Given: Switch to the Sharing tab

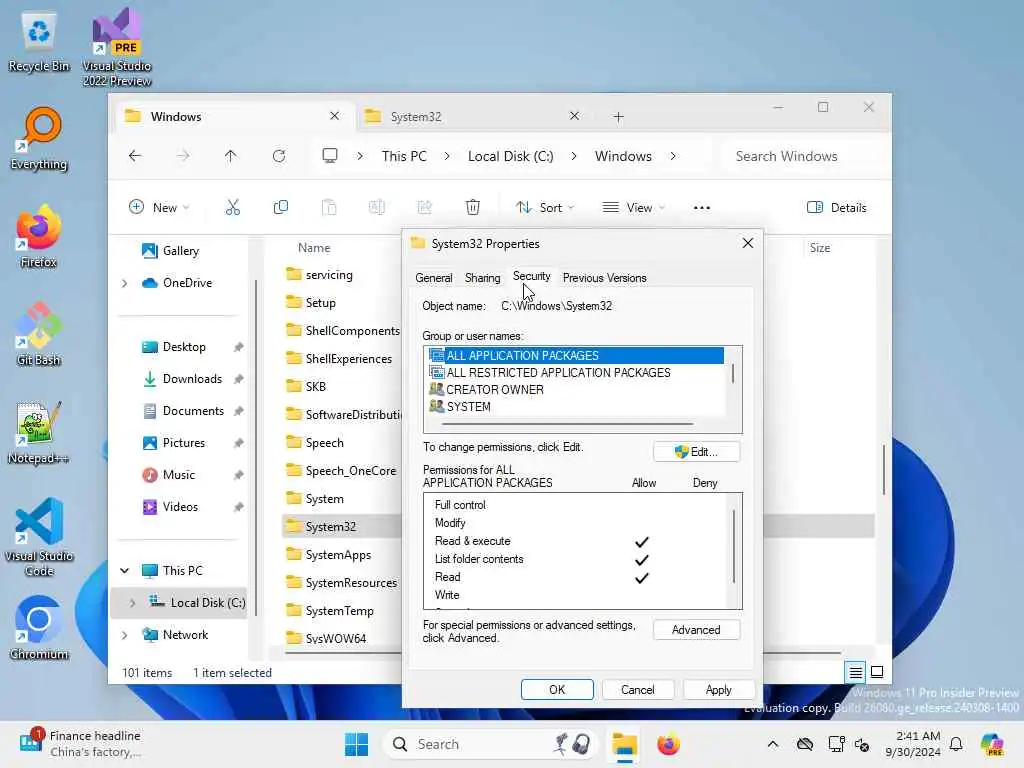Looking at the screenshot, I should click(x=483, y=278).
